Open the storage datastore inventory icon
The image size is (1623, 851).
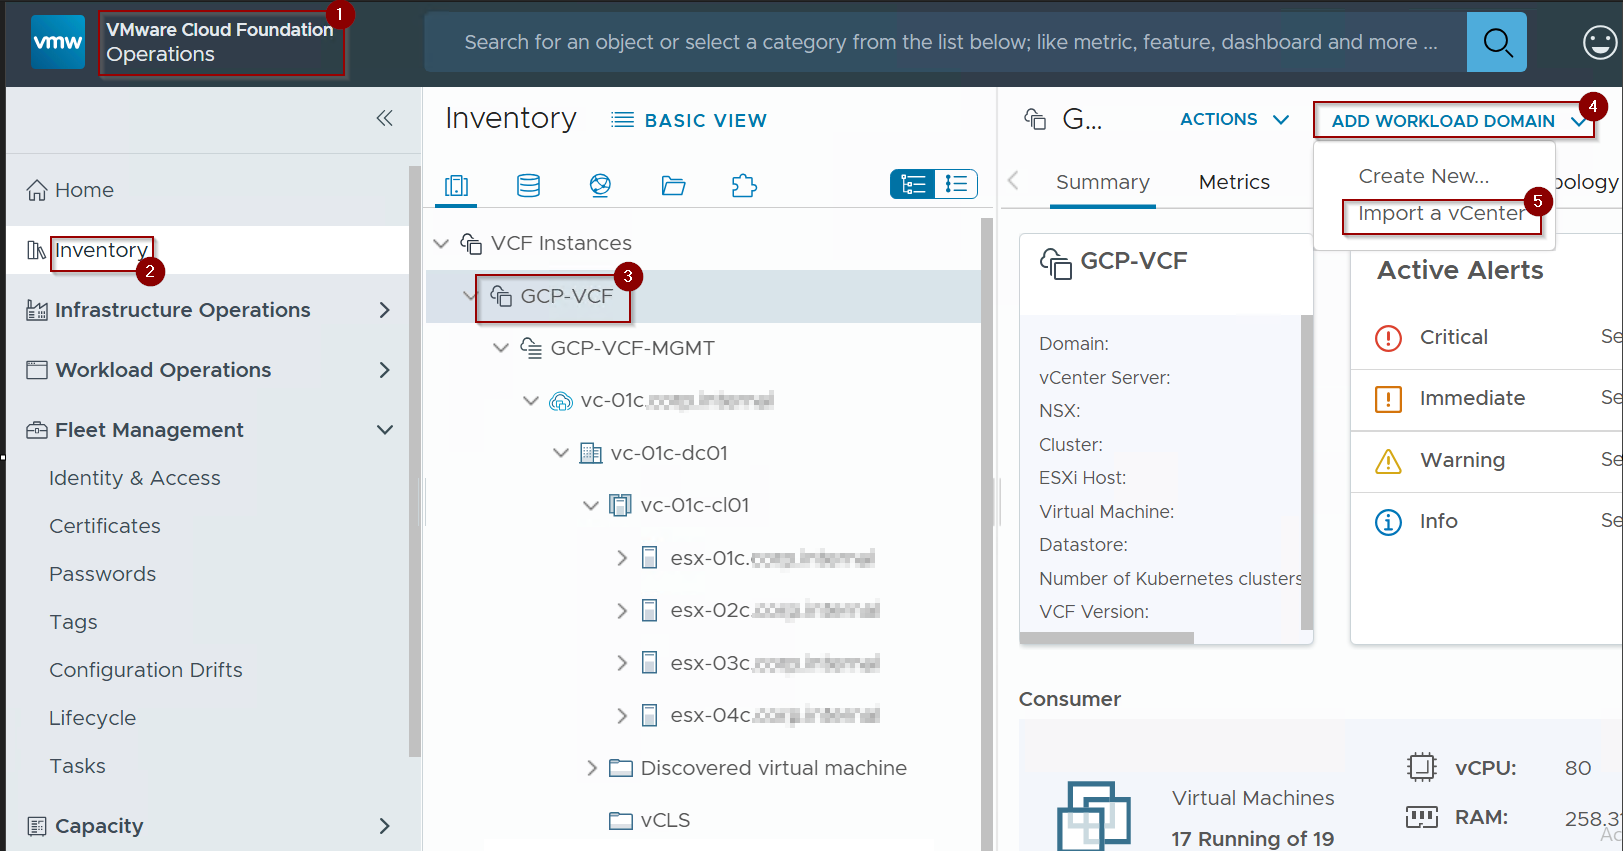click(528, 185)
